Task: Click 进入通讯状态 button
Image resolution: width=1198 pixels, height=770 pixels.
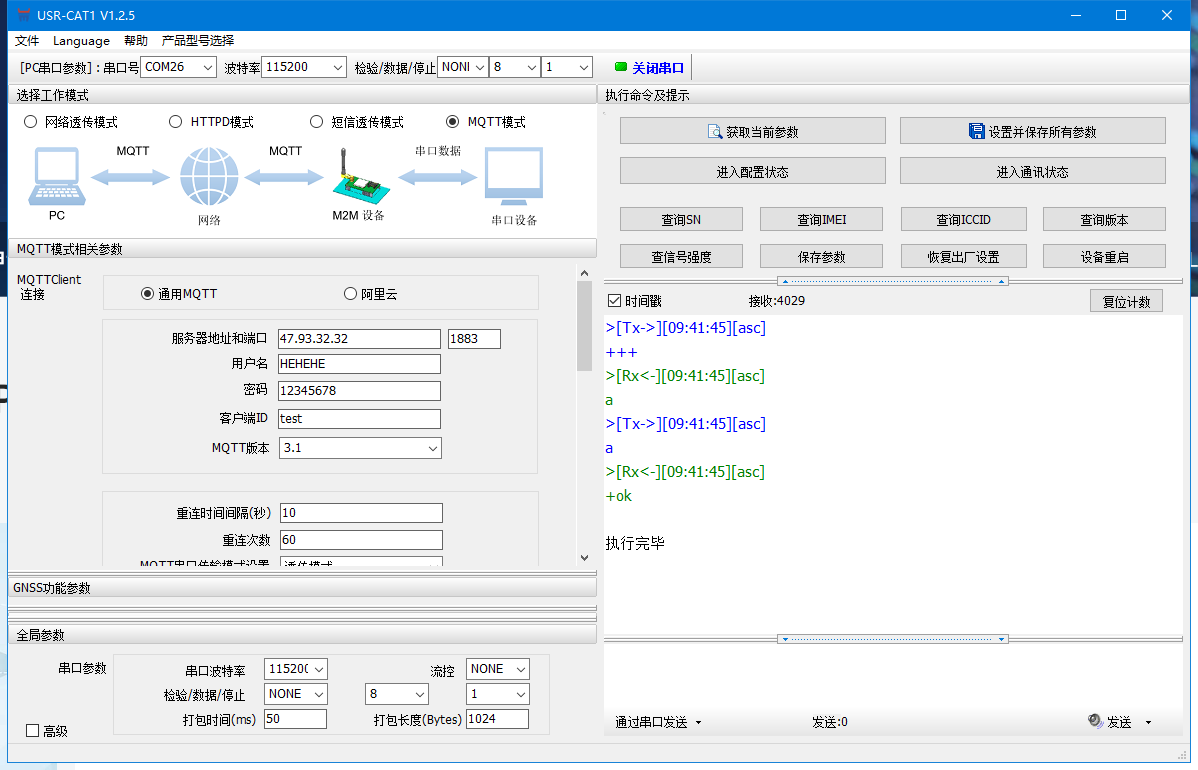Action: 1032,171
